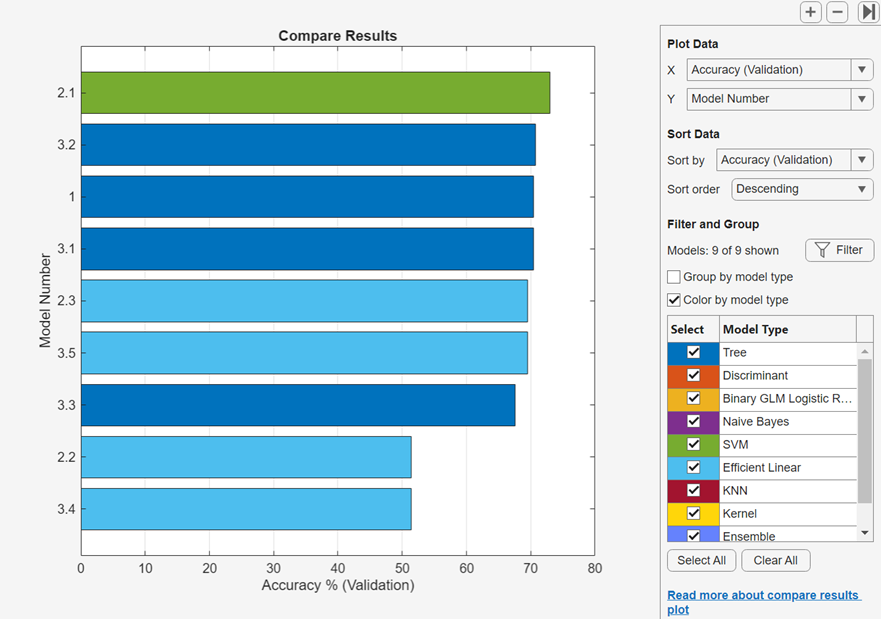Enable Group by model type
This screenshot has height=619, width=881.
675,277
